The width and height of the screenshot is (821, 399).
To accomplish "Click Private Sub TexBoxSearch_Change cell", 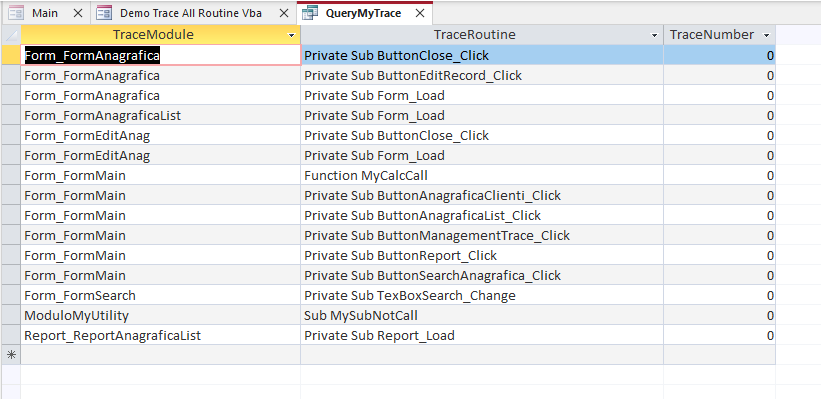I will (x=482, y=295).
